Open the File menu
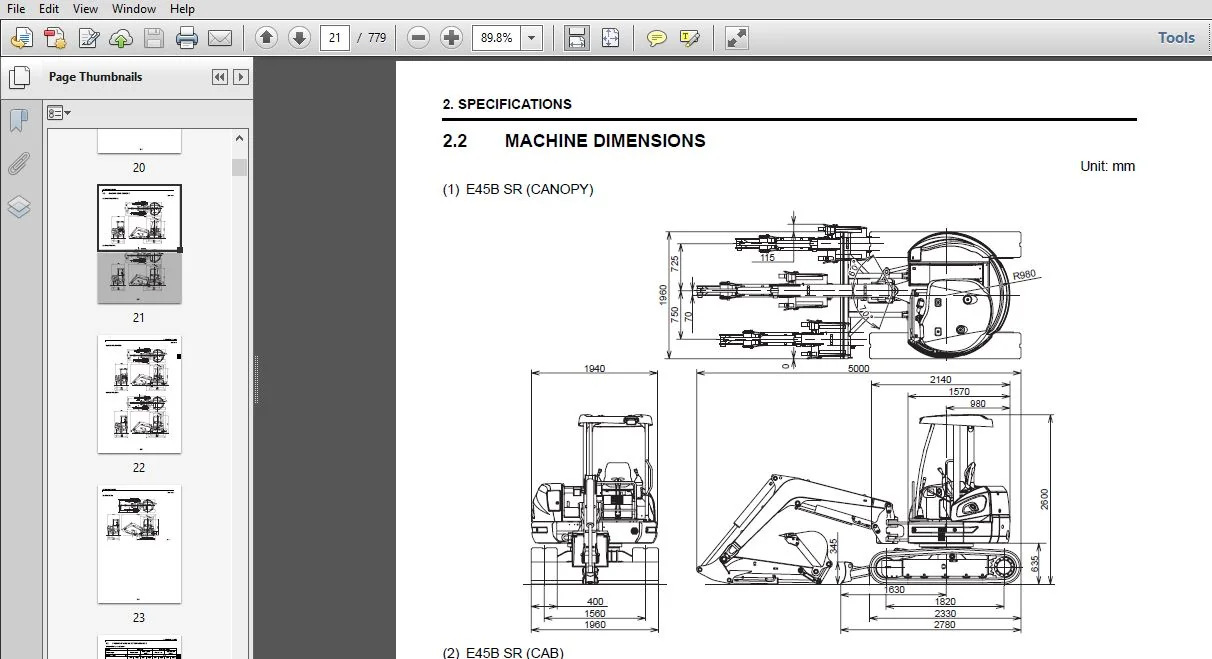This screenshot has height=659, width=1212. click(x=16, y=9)
